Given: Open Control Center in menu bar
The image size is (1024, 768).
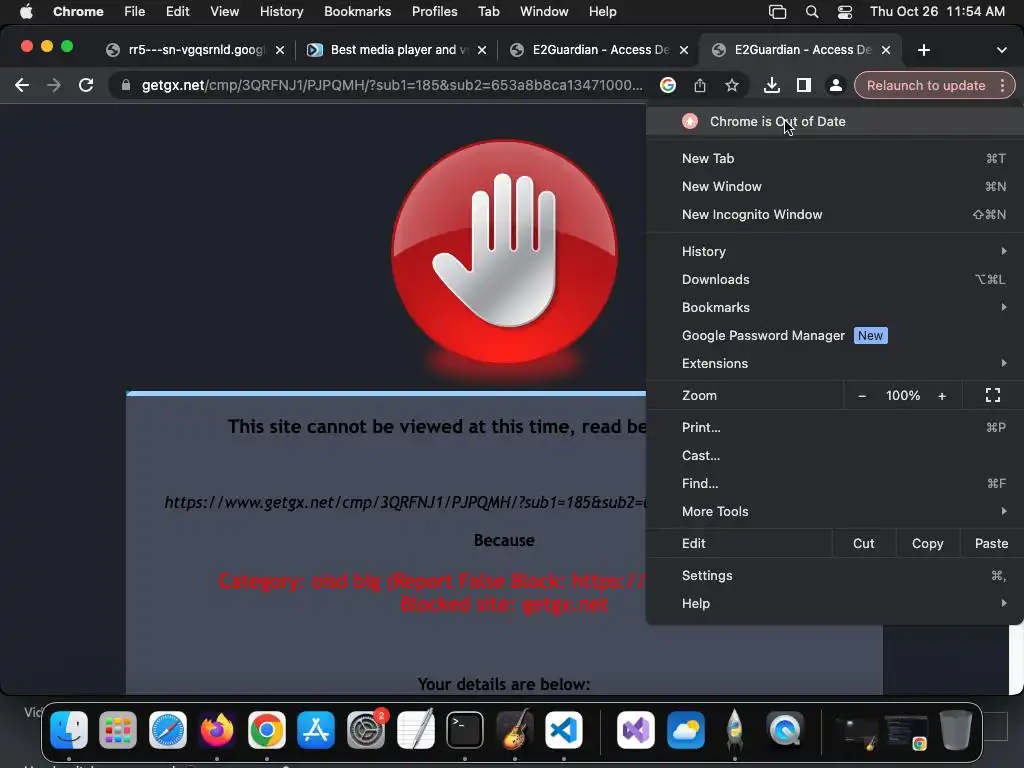Looking at the screenshot, I should pos(844,12).
